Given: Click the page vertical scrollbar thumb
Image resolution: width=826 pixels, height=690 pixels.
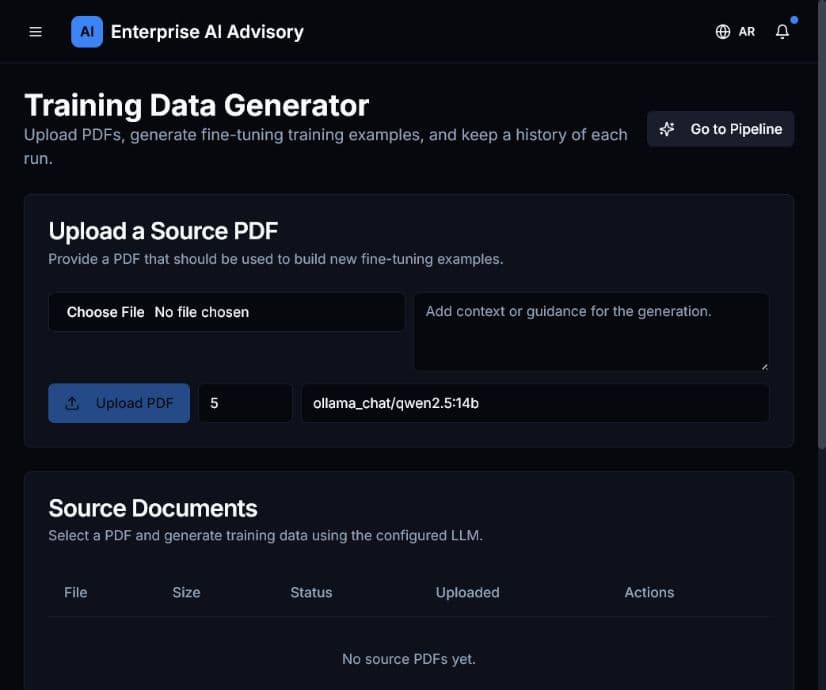Looking at the screenshot, I should coord(821,226).
